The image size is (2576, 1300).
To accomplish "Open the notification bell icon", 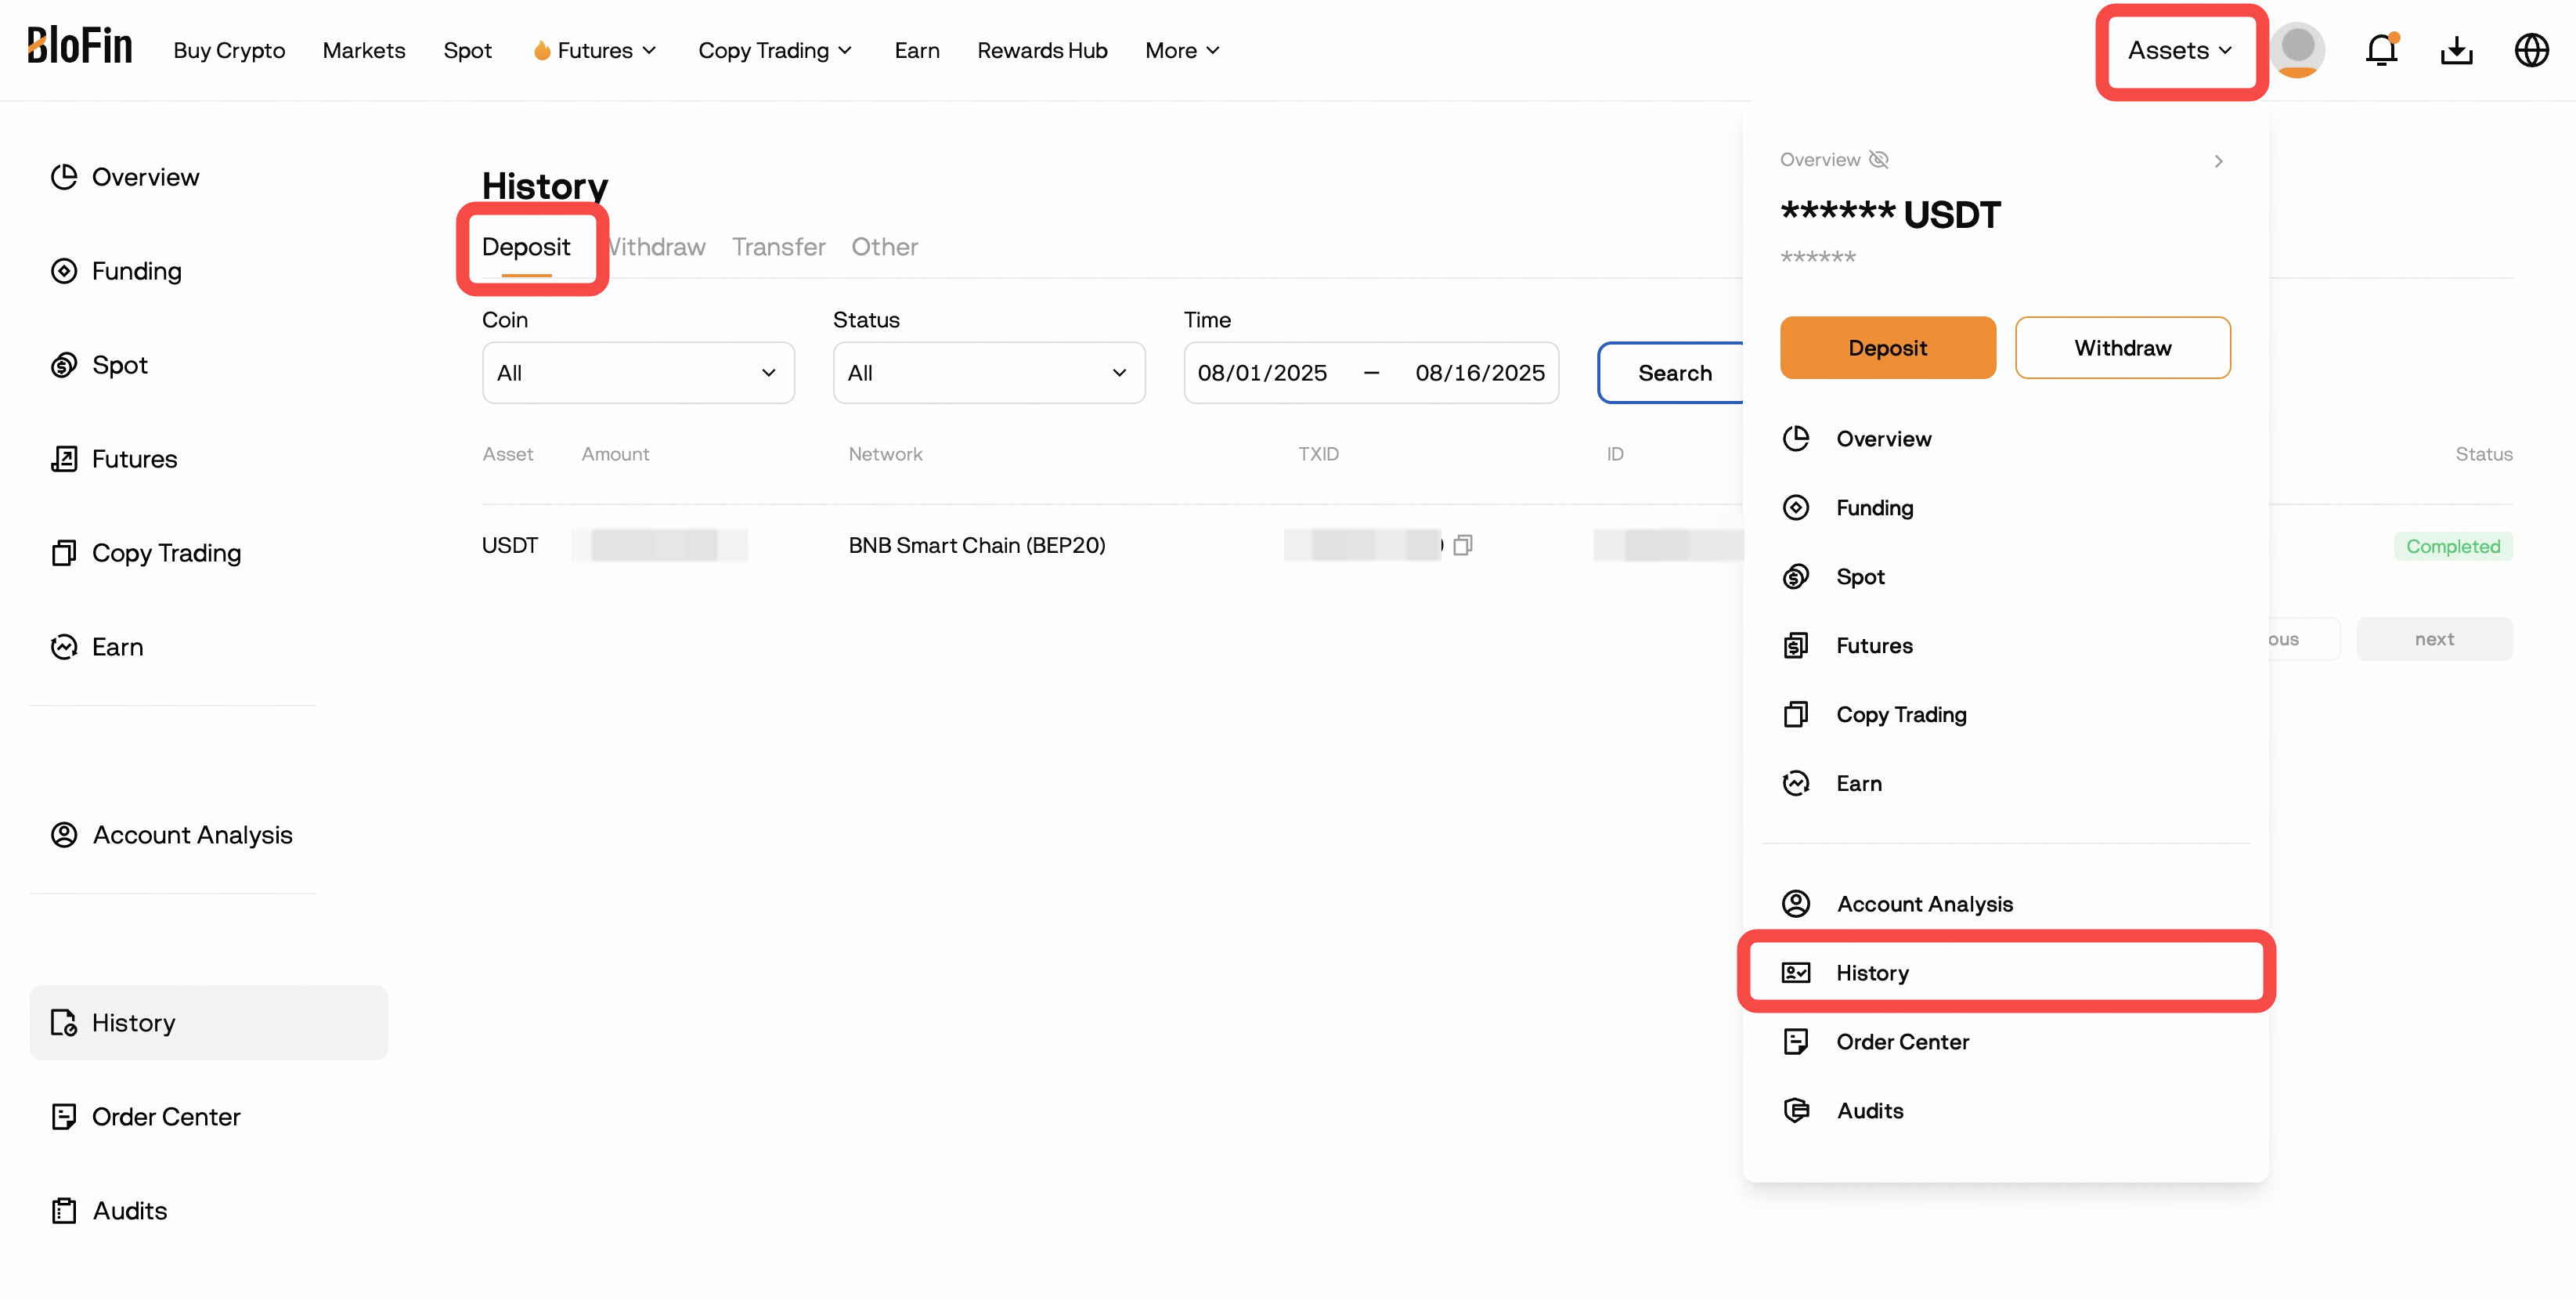I will click(x=2382, y=49).
